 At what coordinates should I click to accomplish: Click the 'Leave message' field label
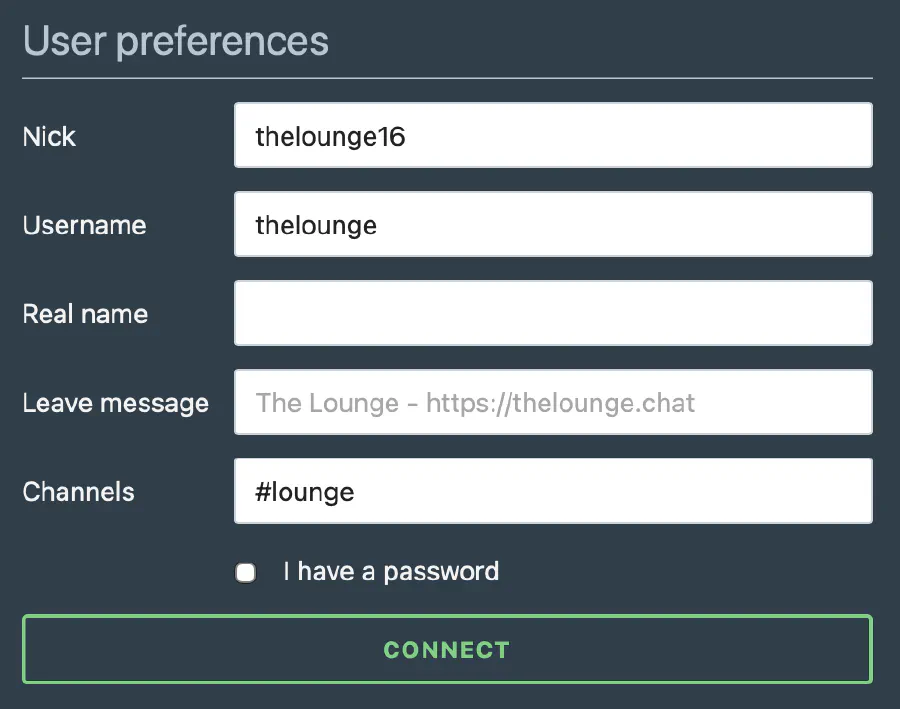click(115, 403)
